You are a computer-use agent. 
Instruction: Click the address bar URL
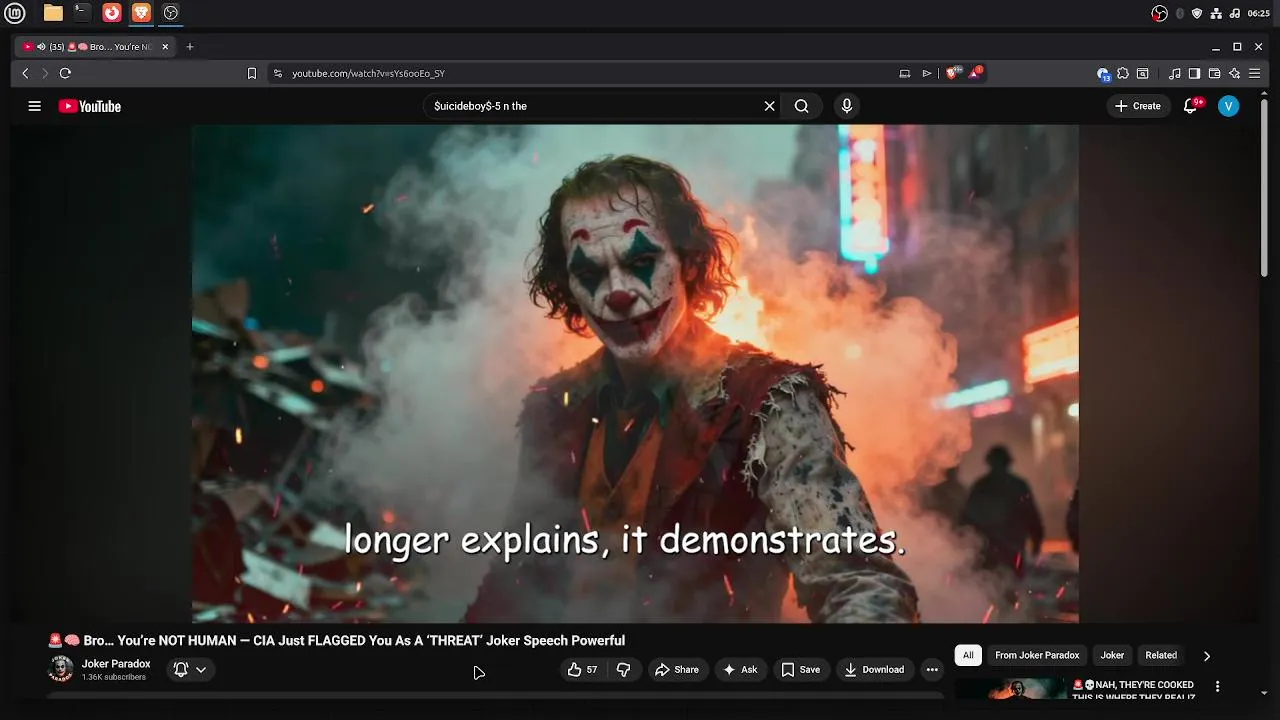[x=368, y=73]
